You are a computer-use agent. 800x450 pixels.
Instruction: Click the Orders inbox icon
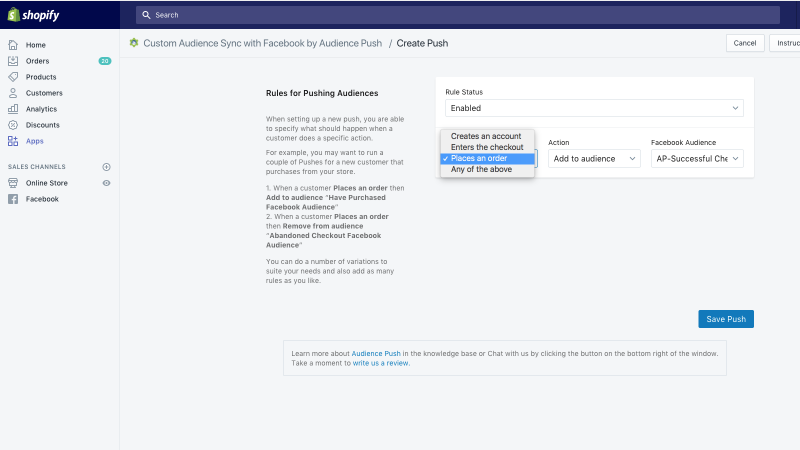pos(13,61)
